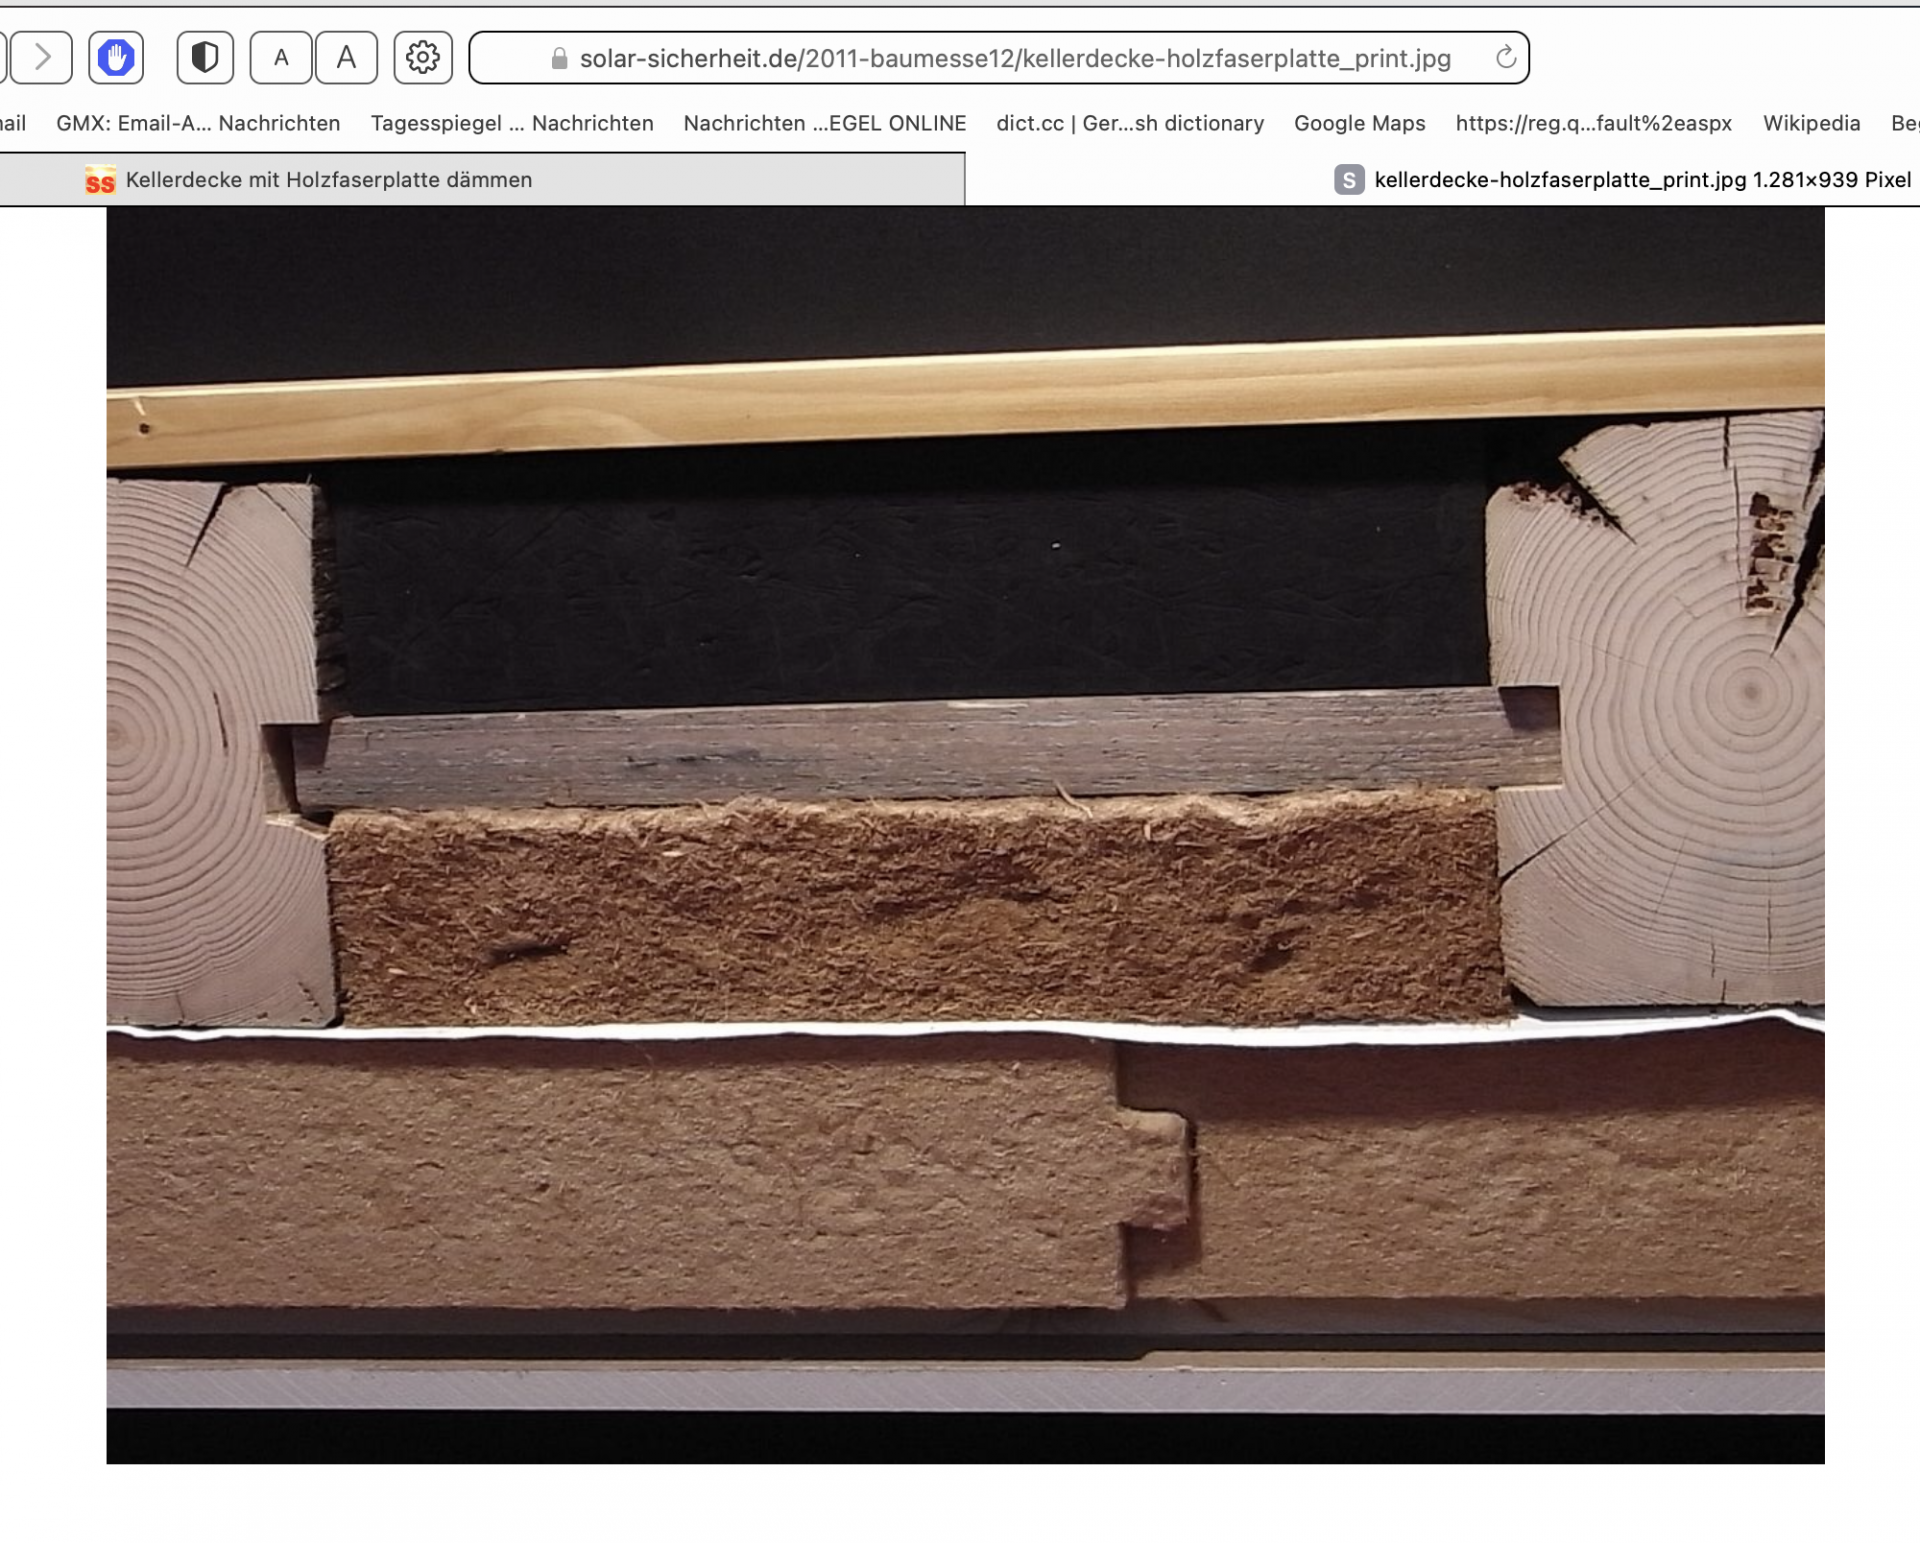The image size is (1920, 1543).
Task: Decrease text size with small A button
Action: point(281,57)
